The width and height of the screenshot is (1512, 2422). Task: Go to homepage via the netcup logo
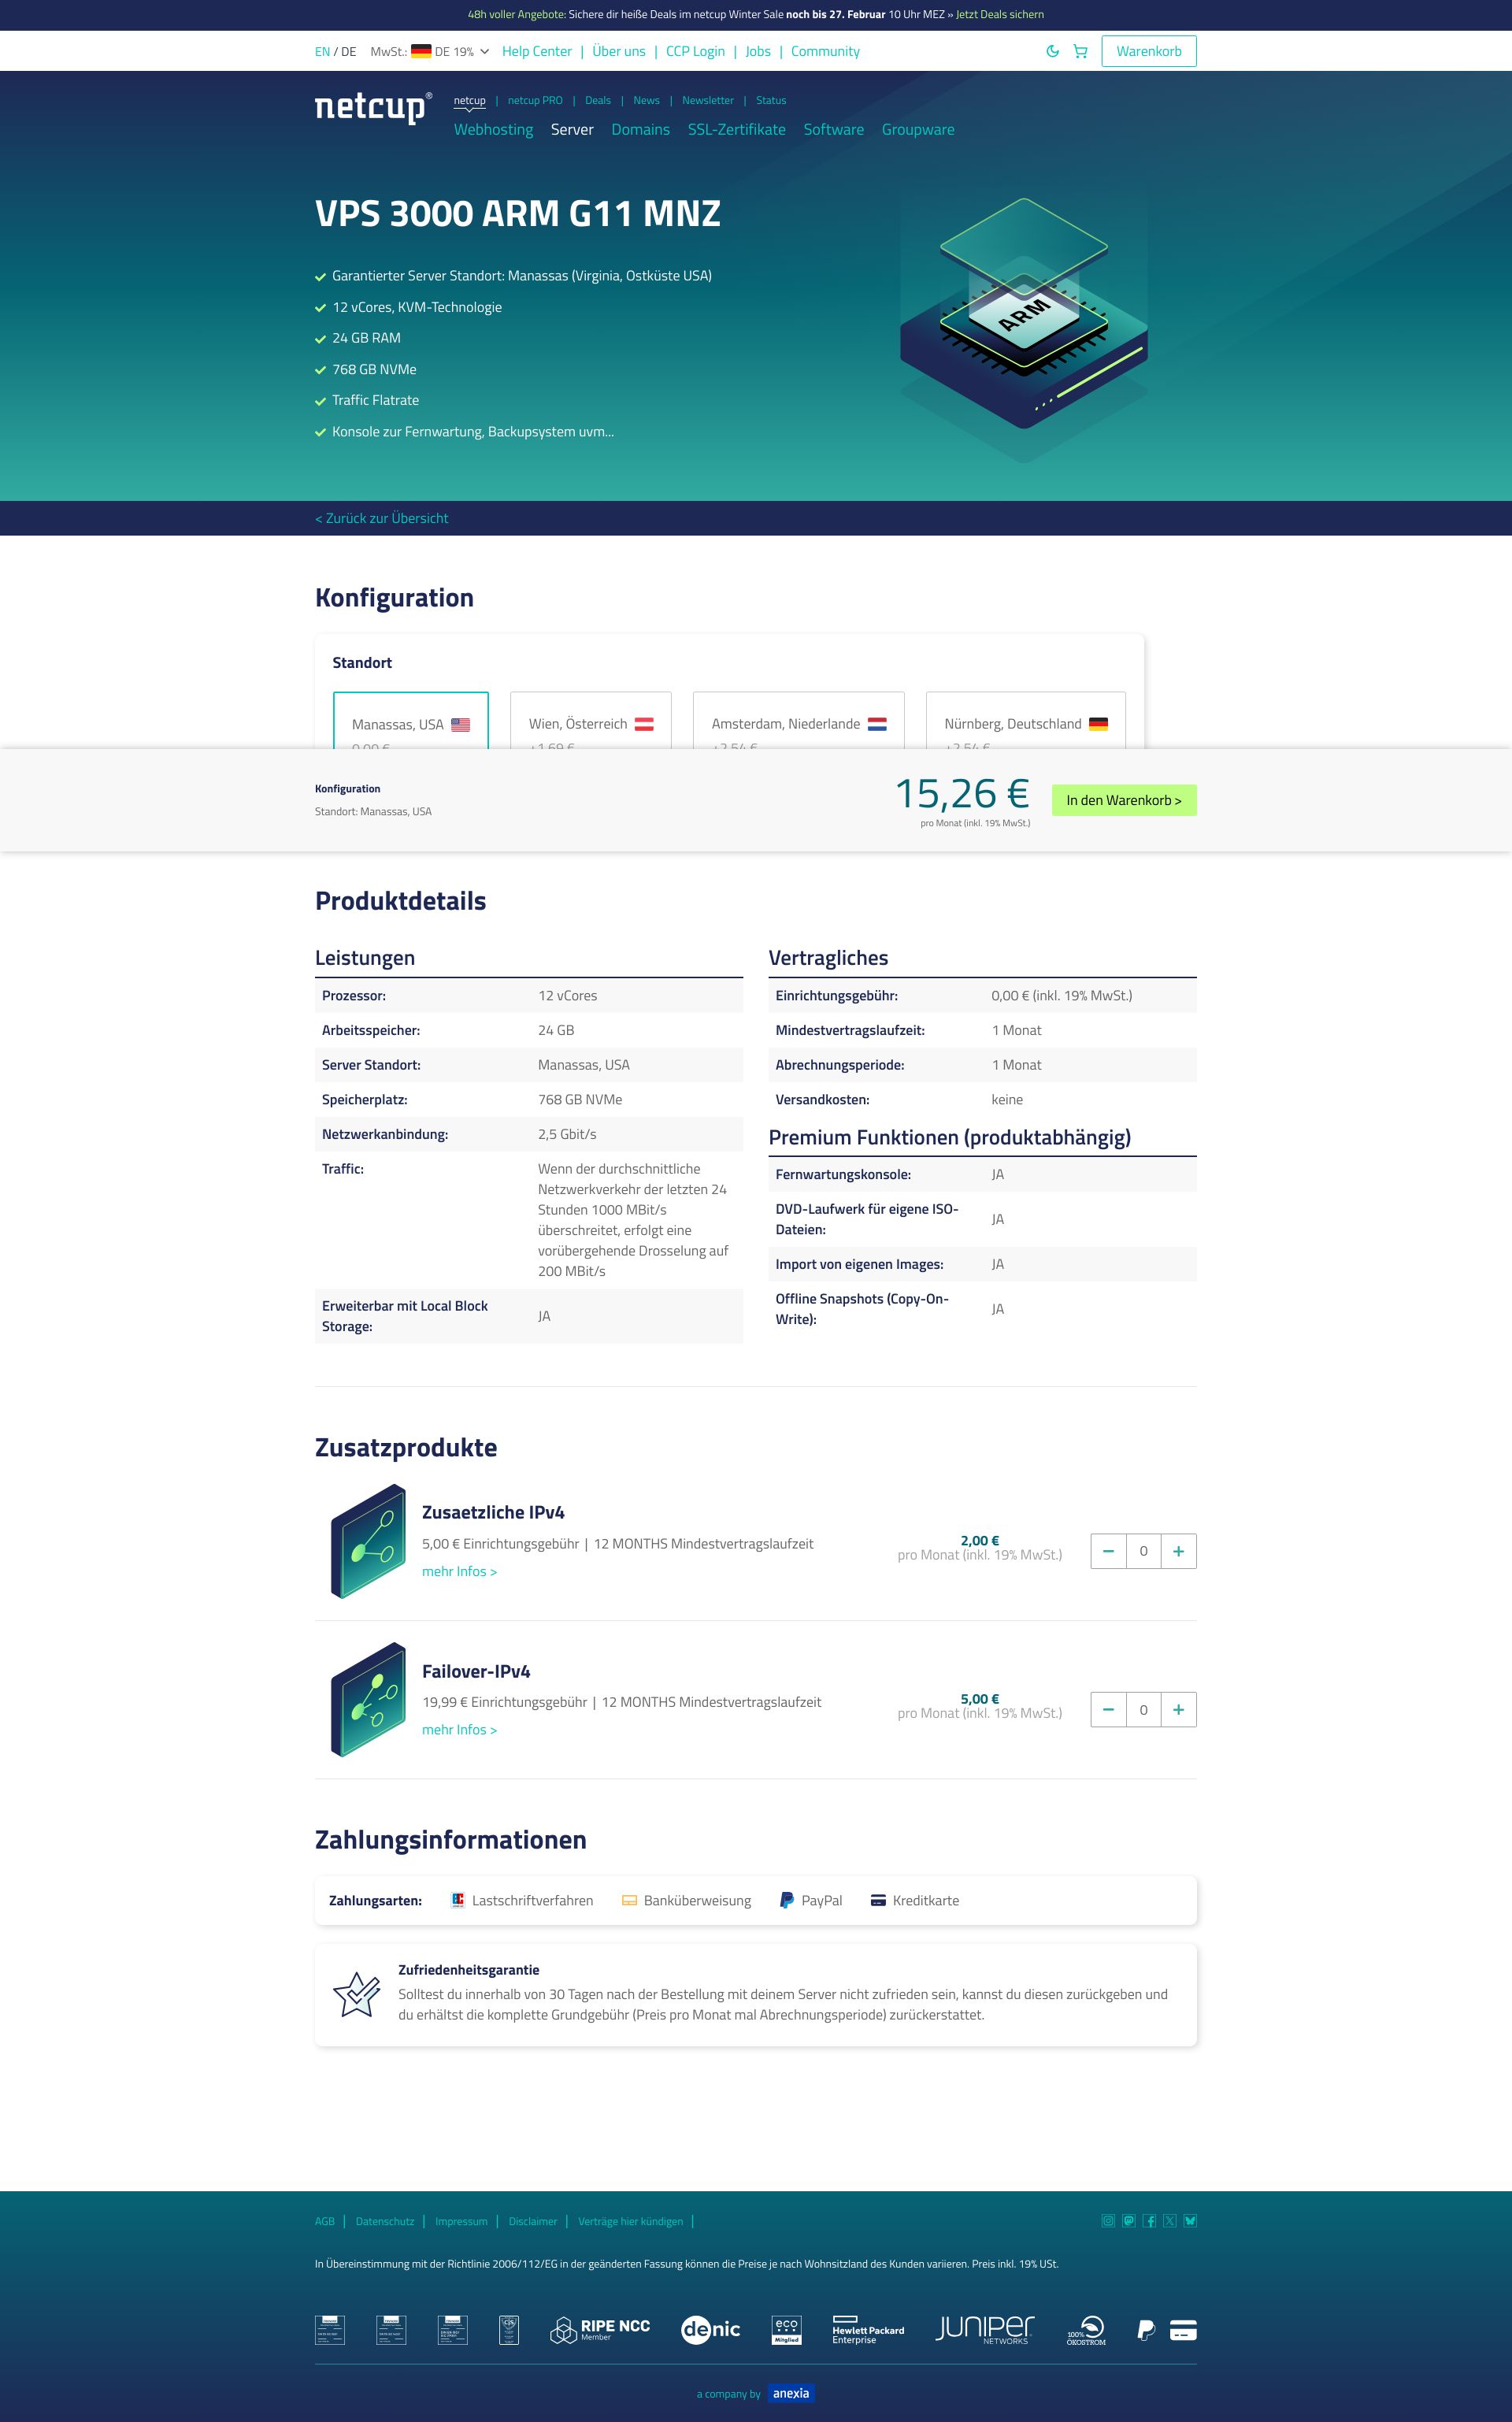tap(373, 108)
